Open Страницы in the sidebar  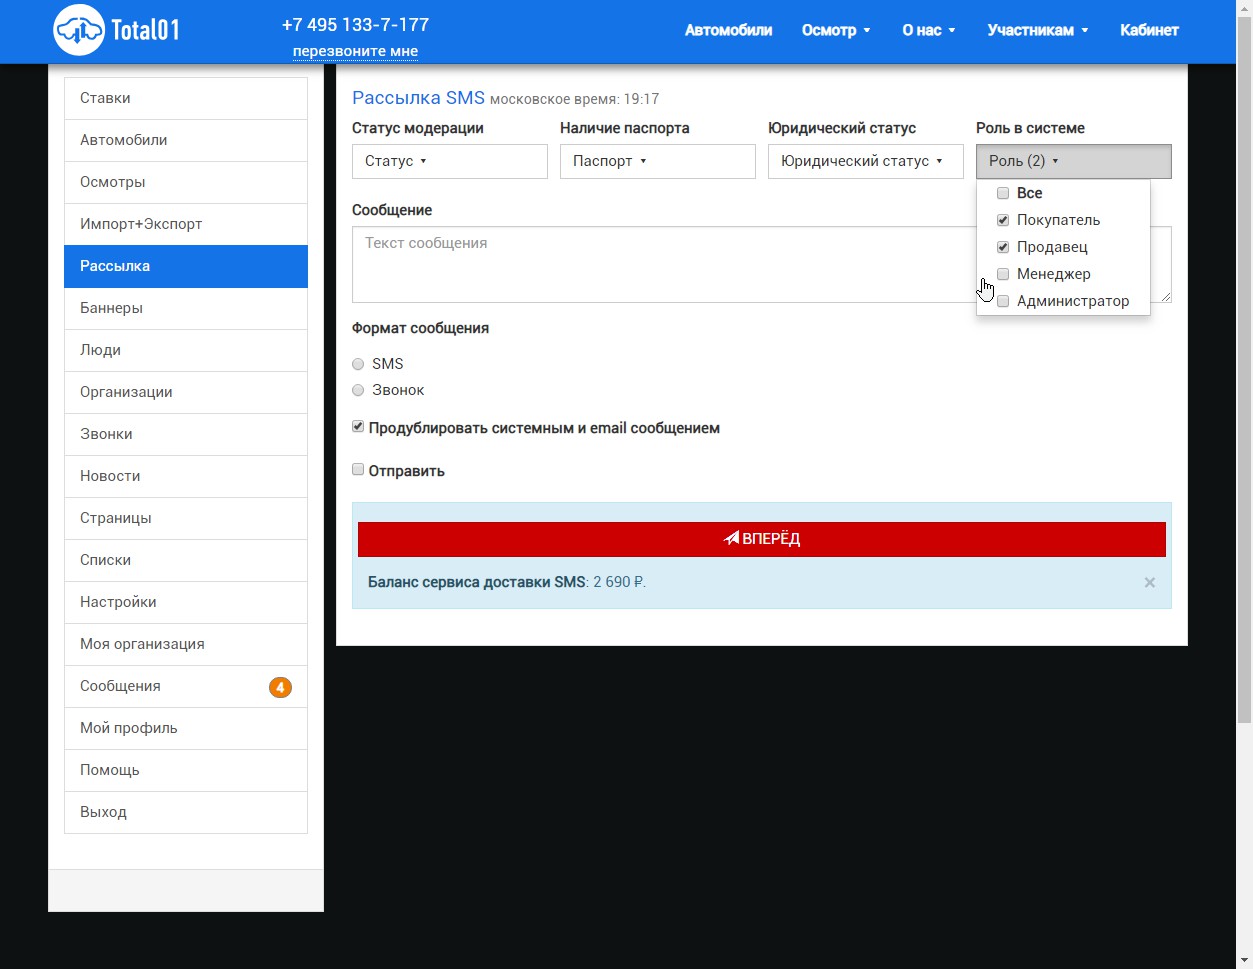(x=186, y=518)
